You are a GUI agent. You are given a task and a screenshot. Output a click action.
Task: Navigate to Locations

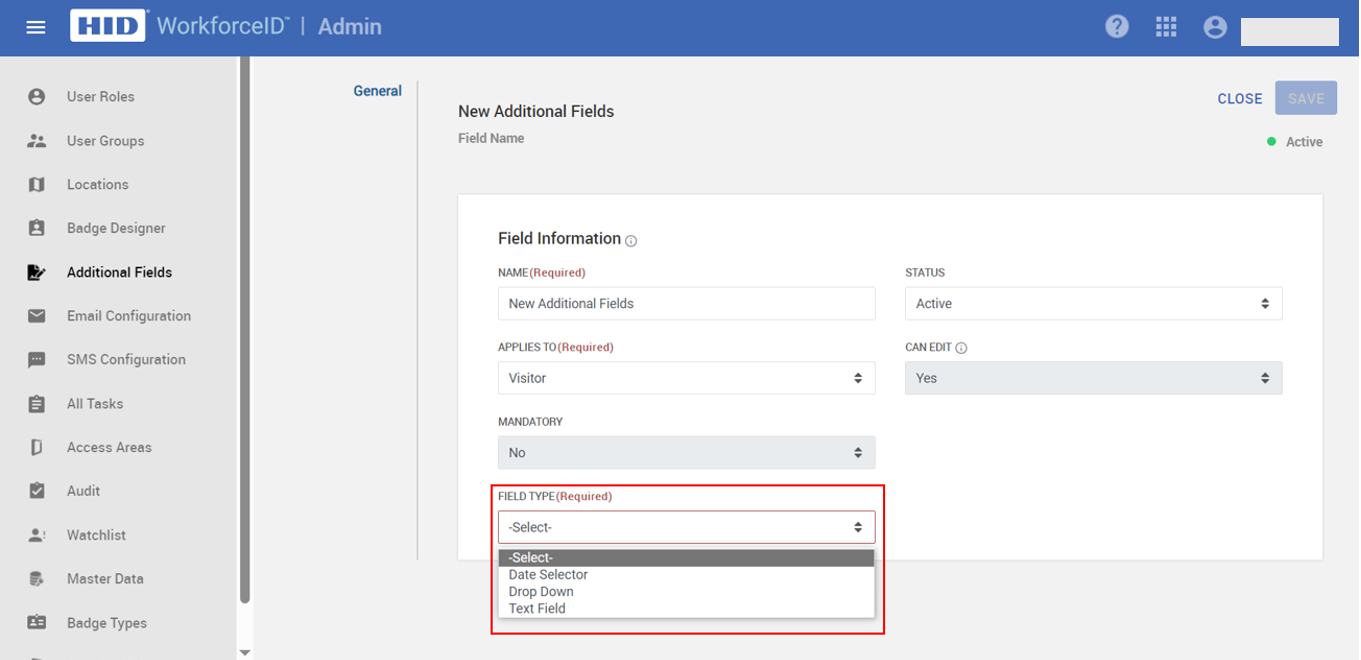click(97, 185)
